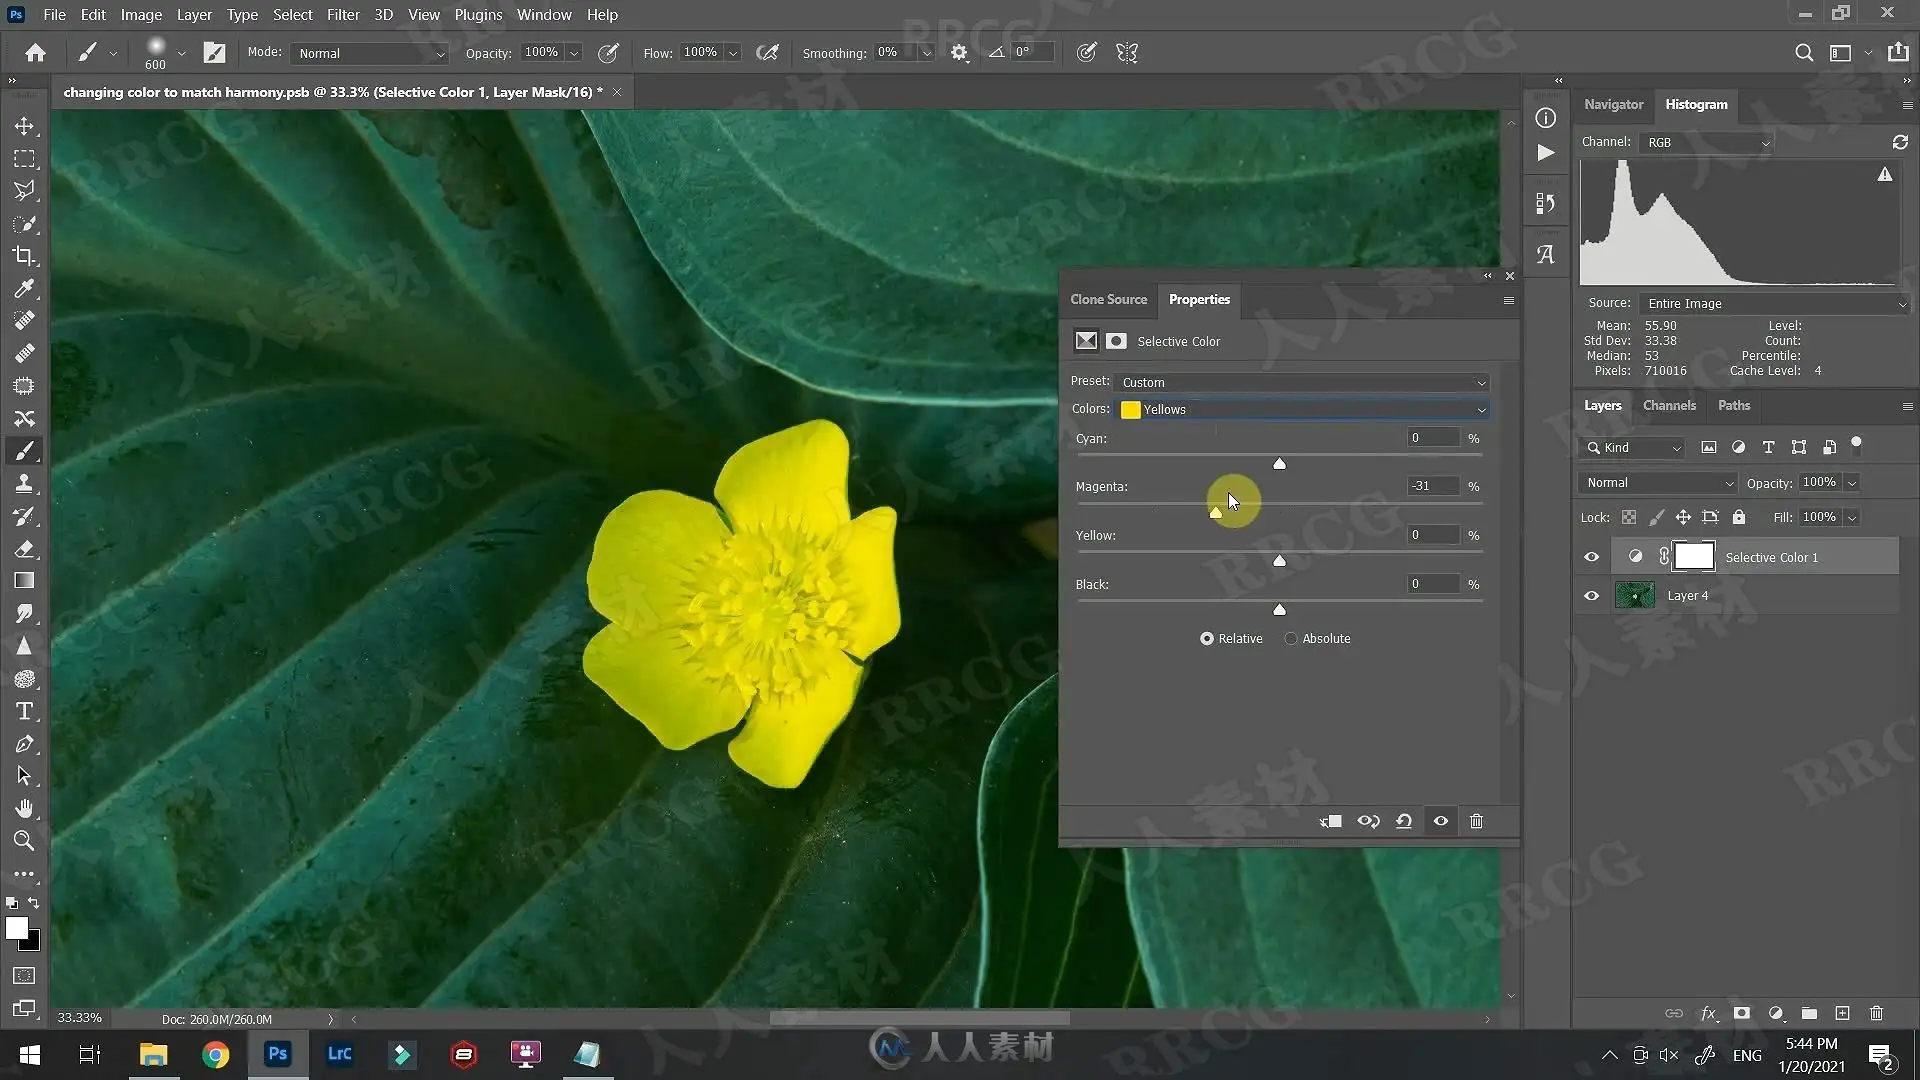
Task: Choose the Clone Stamp tool
Action: [24, 484]
